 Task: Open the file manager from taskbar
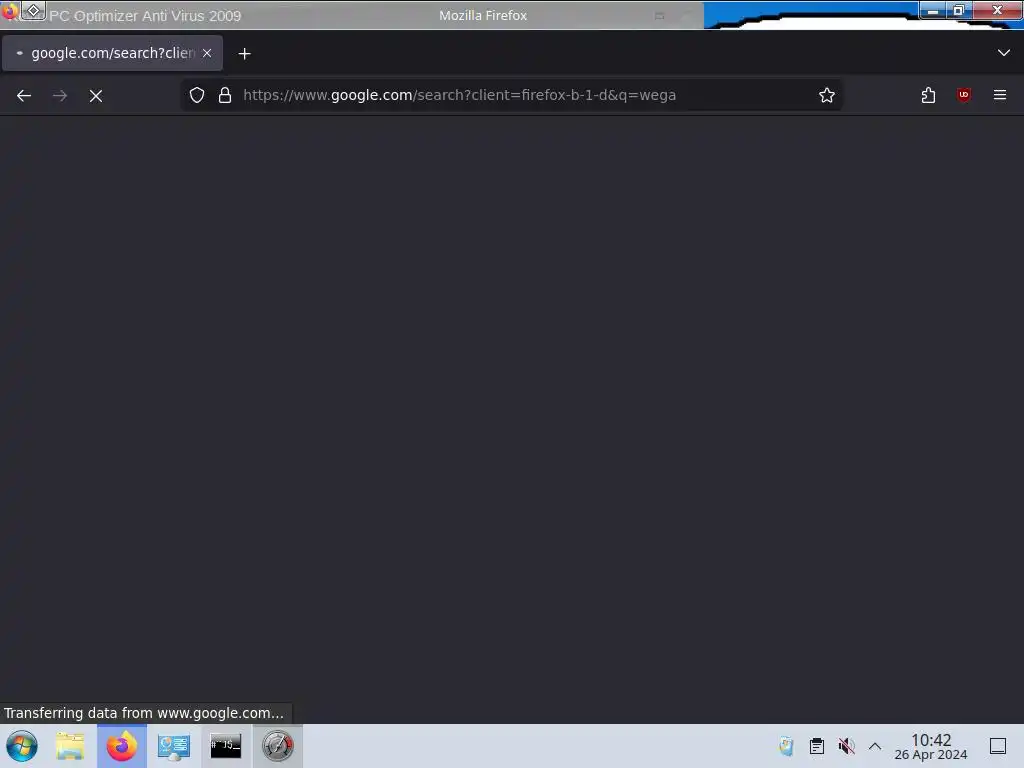(70, 746)
